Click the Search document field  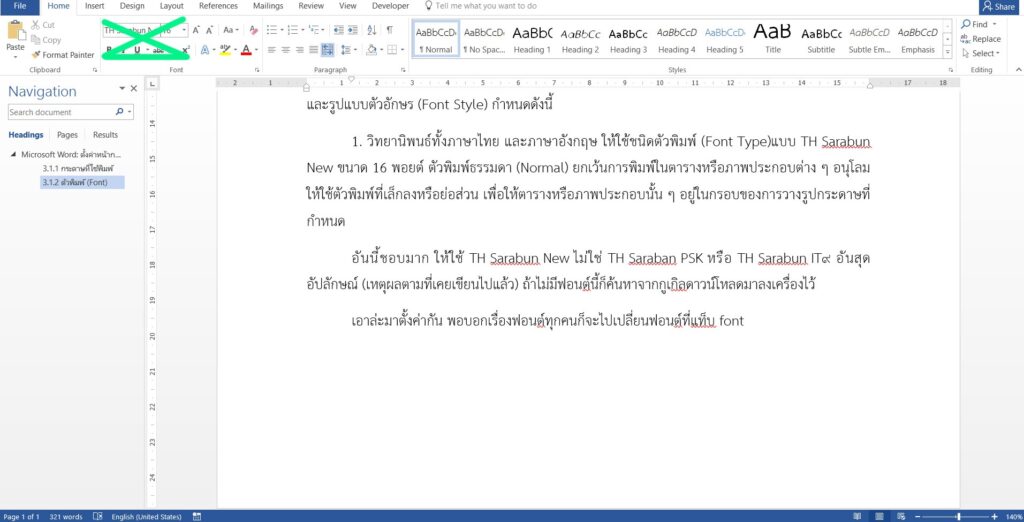60,113
